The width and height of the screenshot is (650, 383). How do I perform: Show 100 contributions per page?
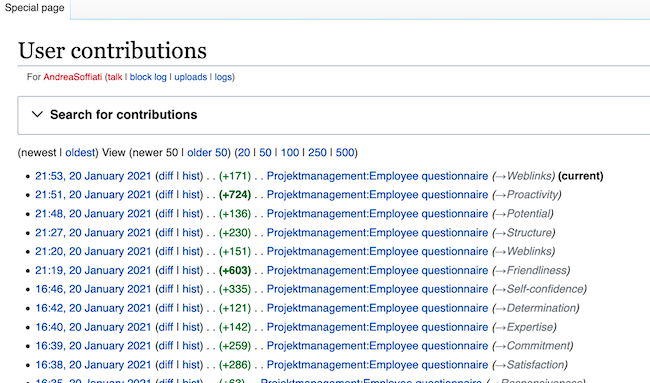tap(290, 153)
